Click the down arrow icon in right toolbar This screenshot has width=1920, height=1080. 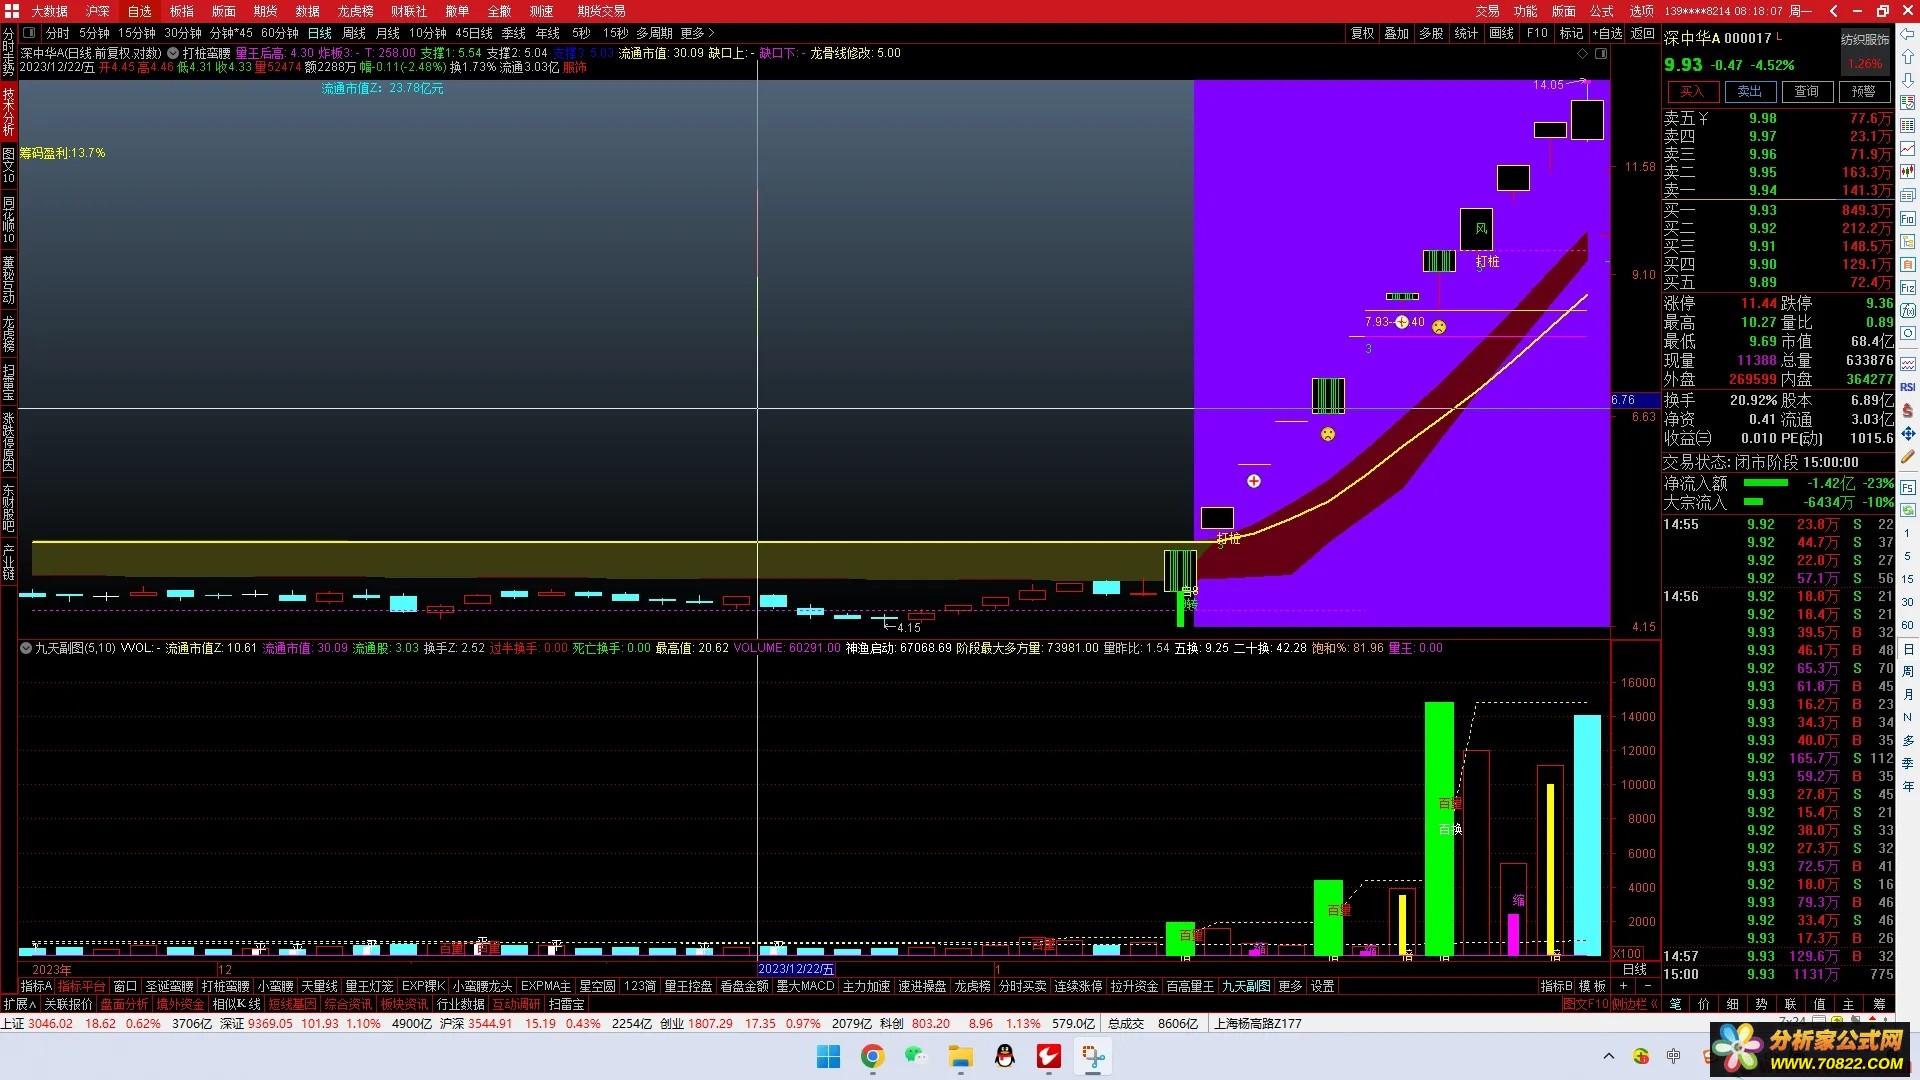tap(1908, 80)
